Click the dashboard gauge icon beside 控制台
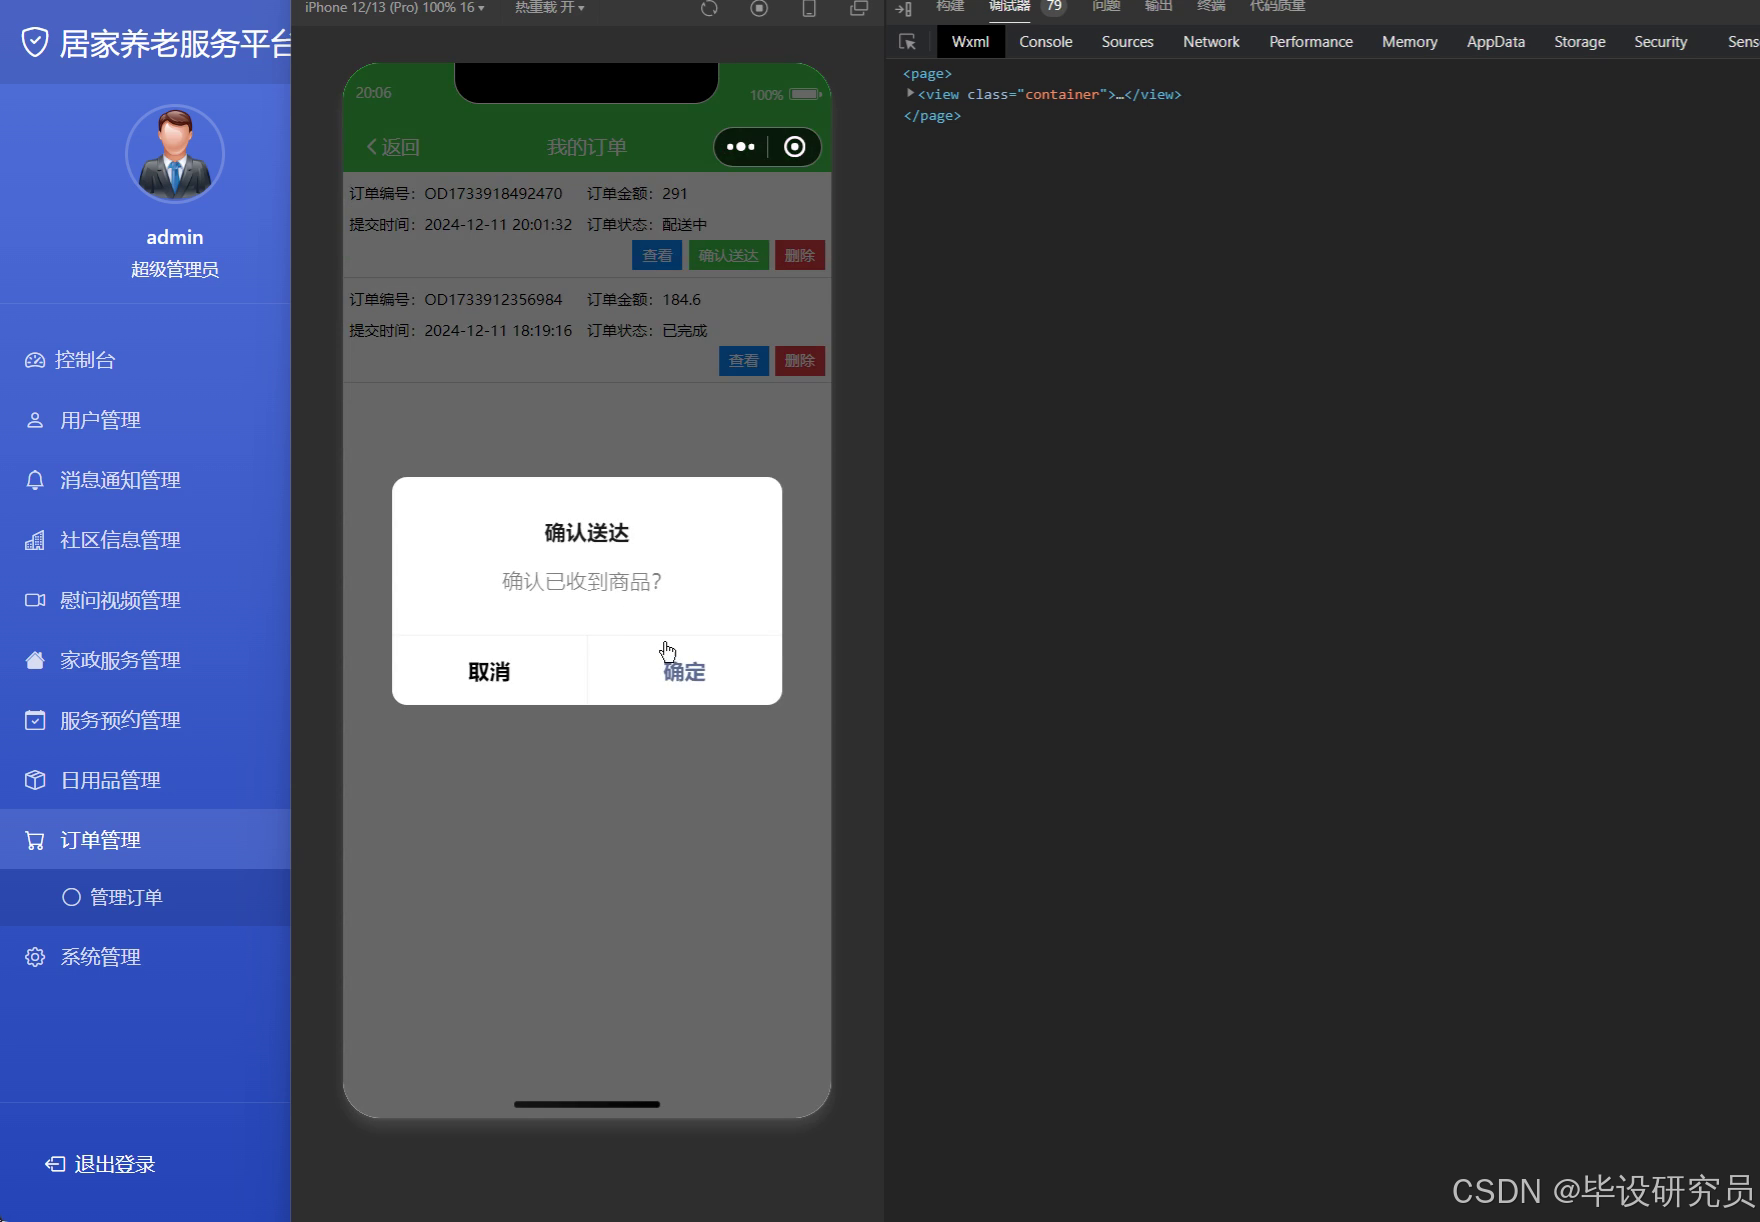 [x=35, y=360]
